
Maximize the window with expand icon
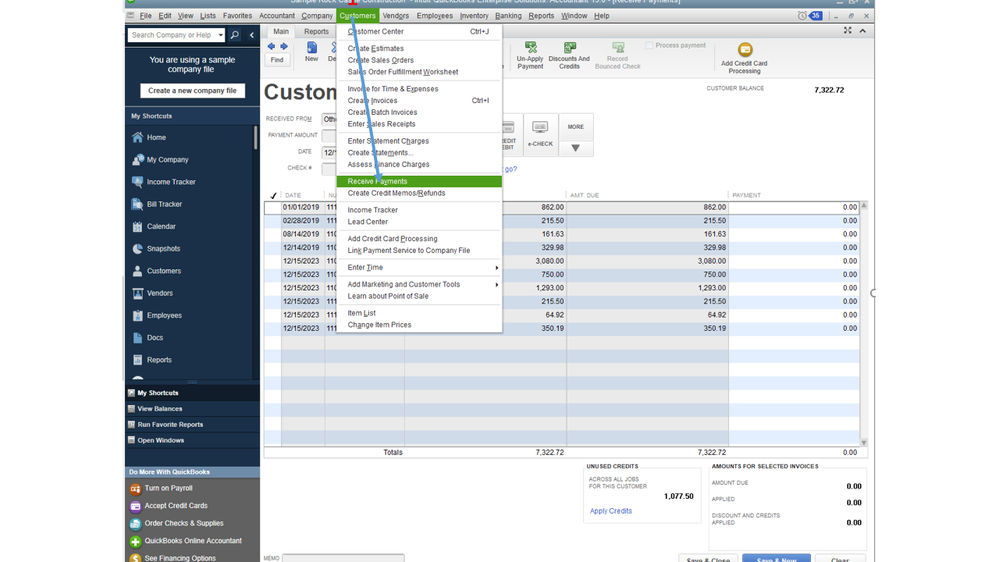click(847, 31)
